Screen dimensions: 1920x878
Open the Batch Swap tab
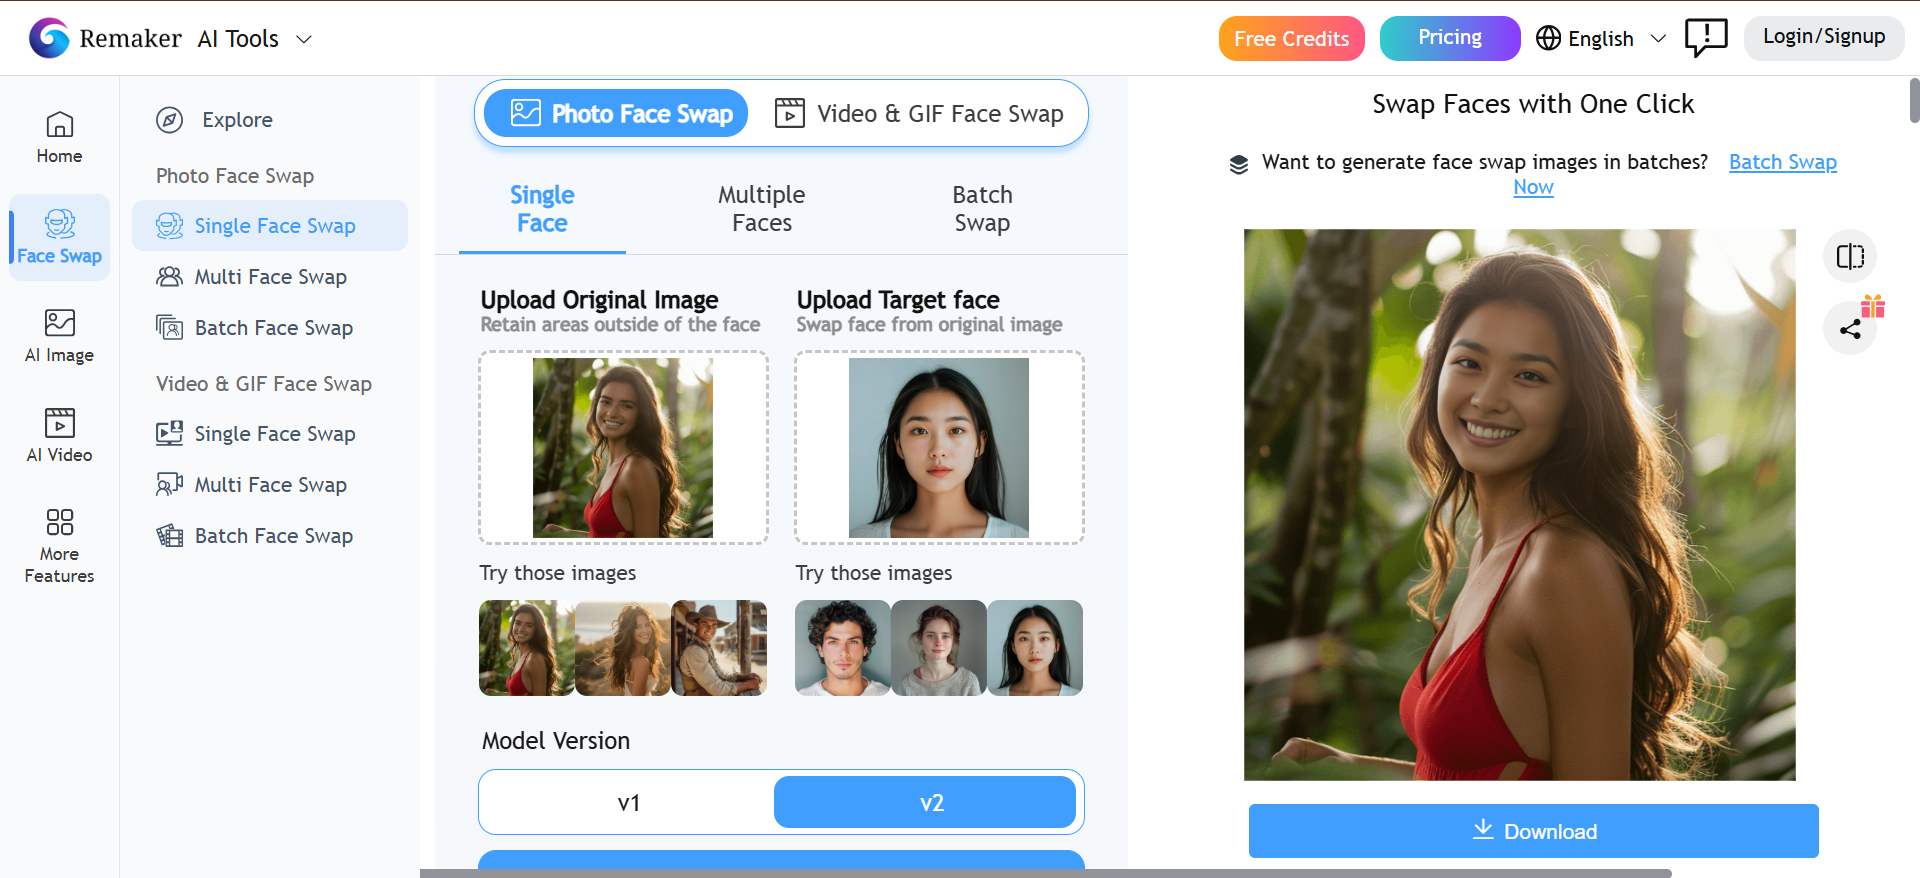[982, 209]
